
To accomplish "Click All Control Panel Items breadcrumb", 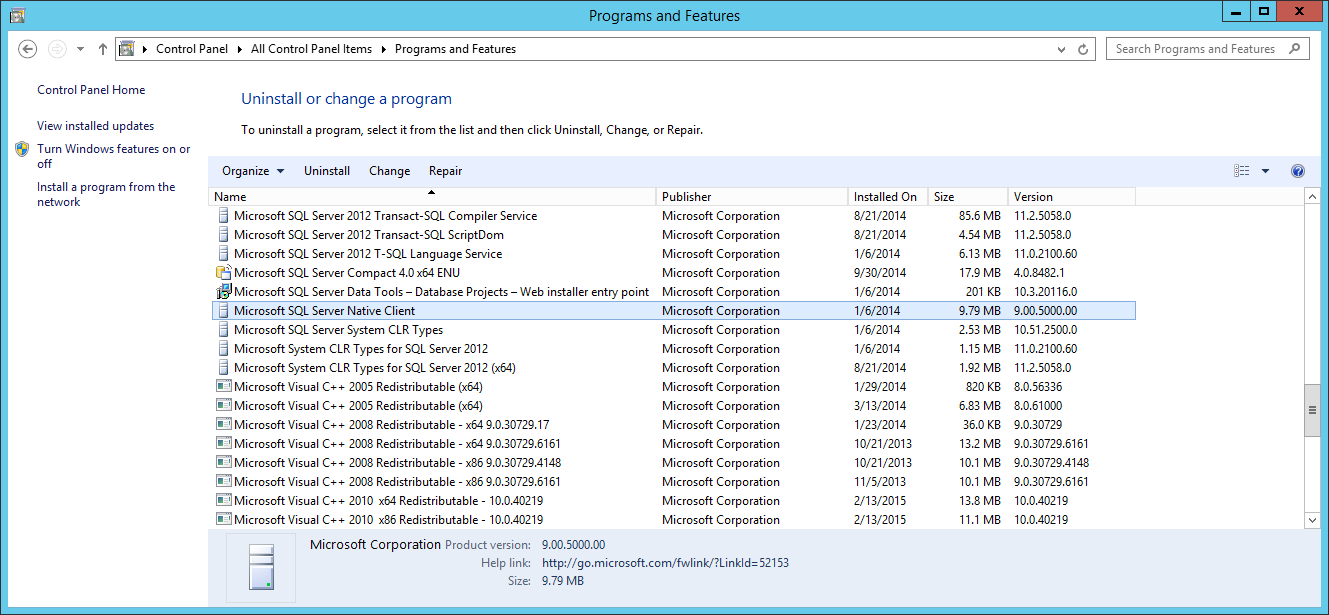I will (311, 49).
